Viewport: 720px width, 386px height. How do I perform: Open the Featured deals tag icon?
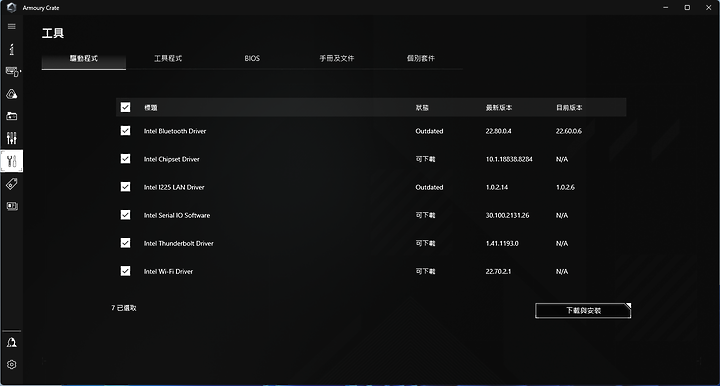[x=12, y=184]
